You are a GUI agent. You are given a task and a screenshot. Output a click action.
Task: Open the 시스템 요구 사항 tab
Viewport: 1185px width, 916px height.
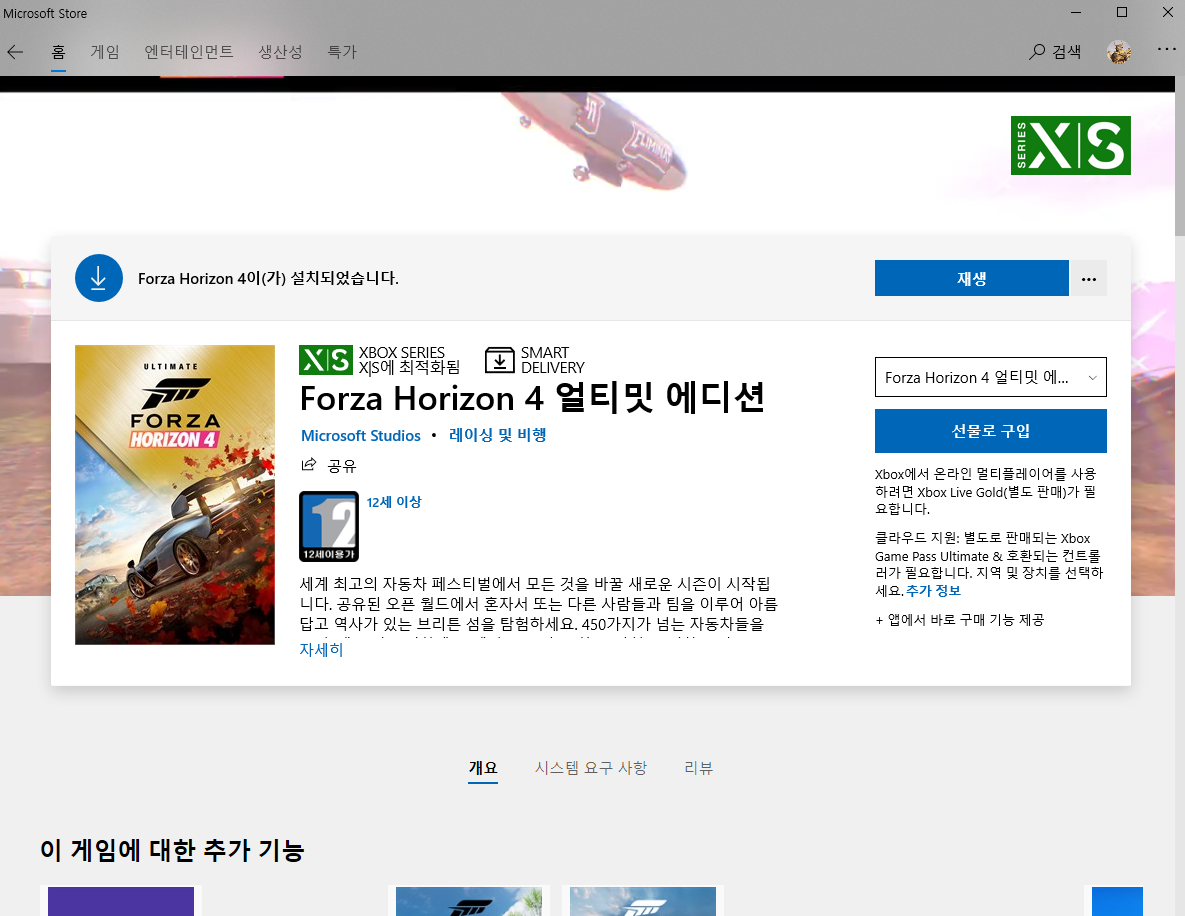pos(591,768)
